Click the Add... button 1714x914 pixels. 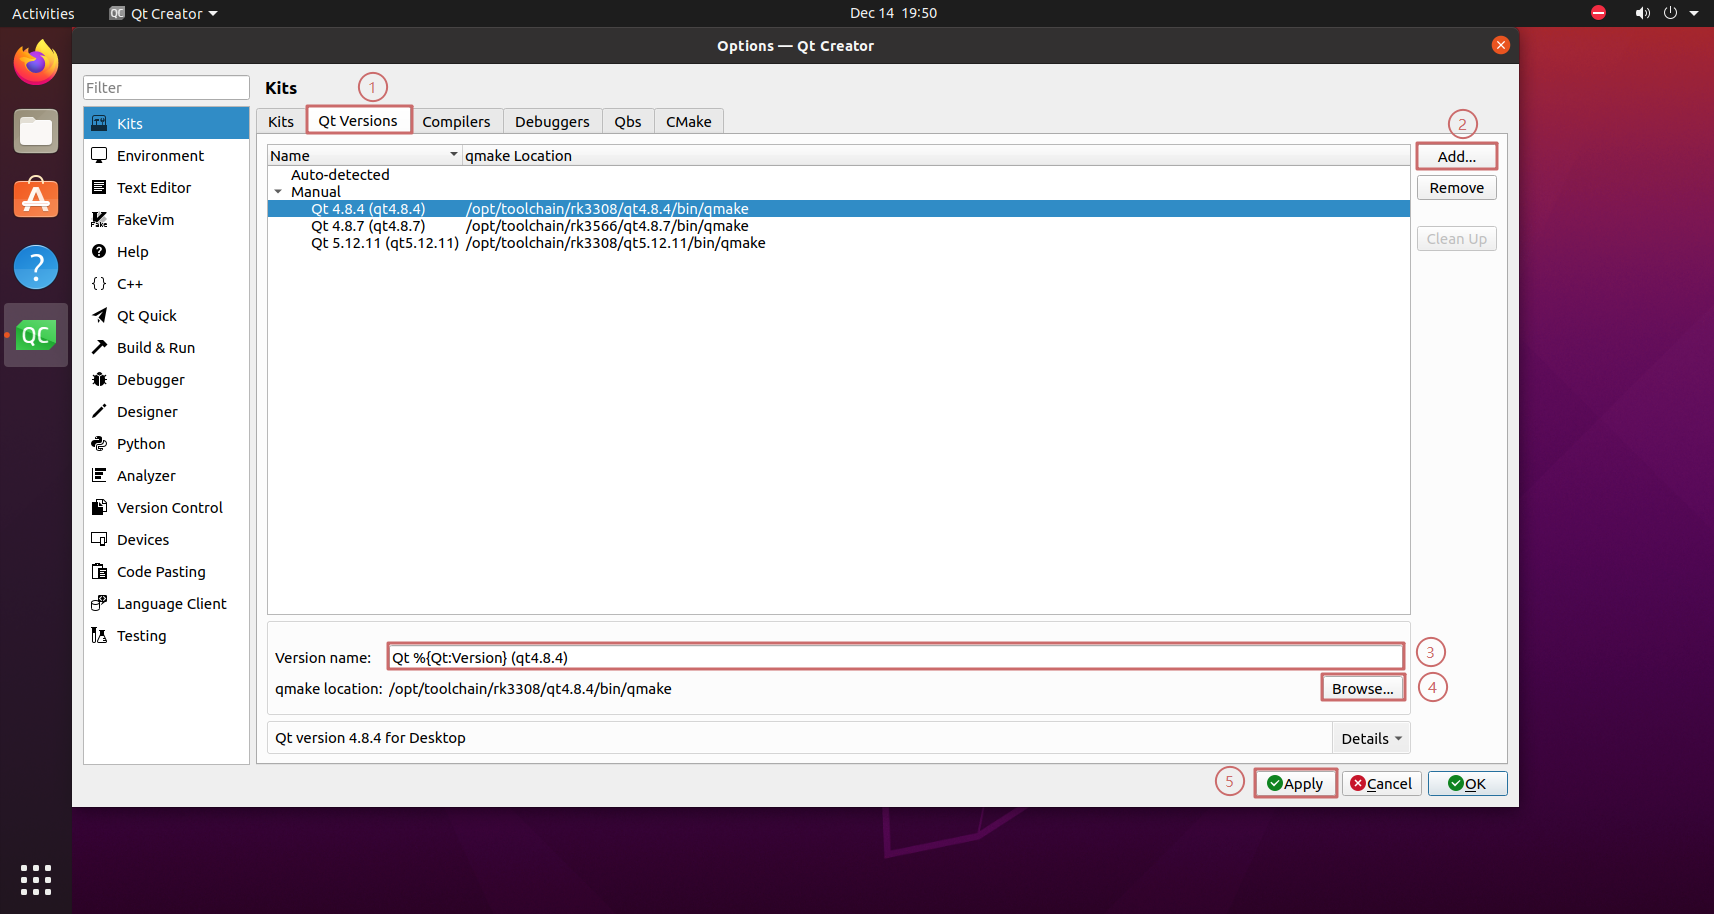click(1456, 157)
